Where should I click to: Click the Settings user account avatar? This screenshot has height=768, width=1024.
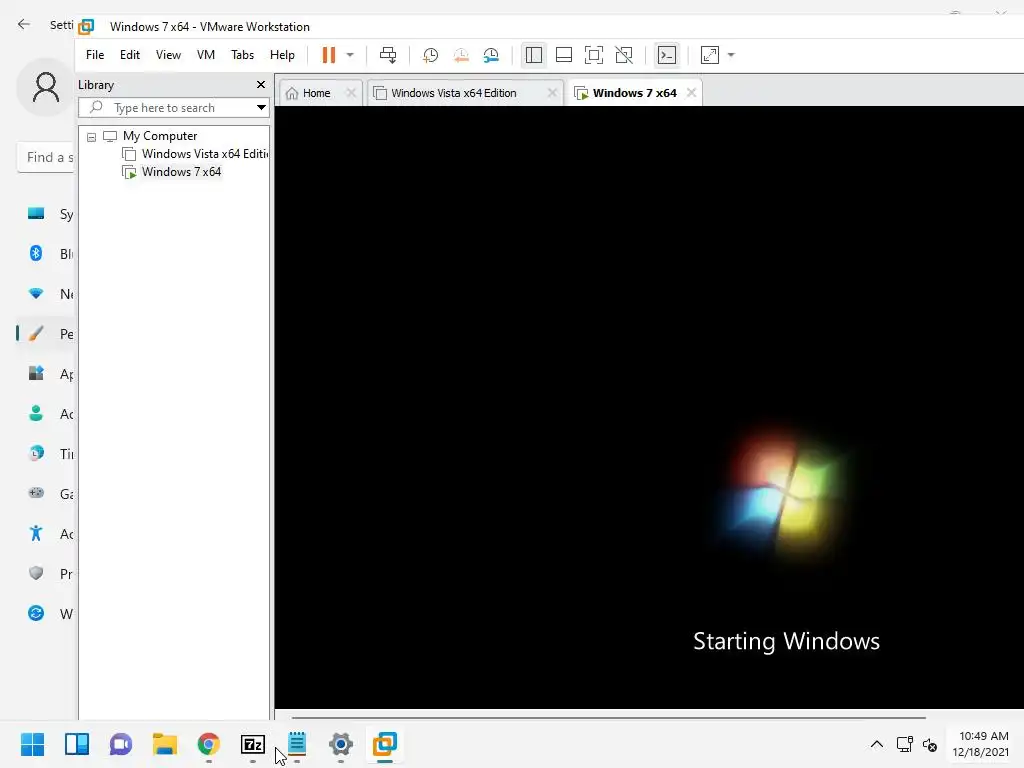(46, 87)
